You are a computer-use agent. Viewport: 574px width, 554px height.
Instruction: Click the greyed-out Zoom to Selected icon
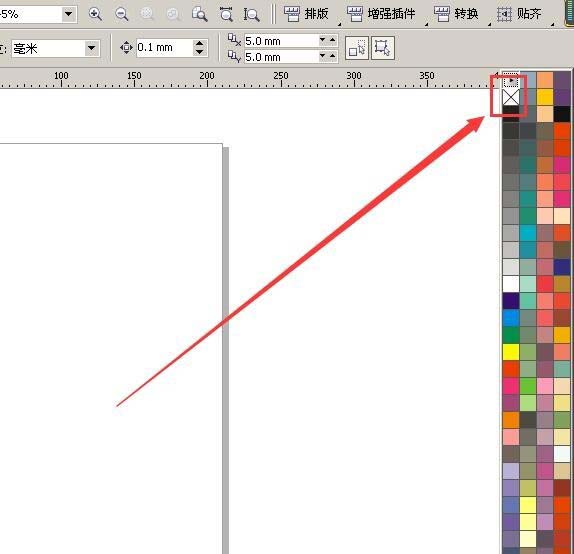point(147,14)
